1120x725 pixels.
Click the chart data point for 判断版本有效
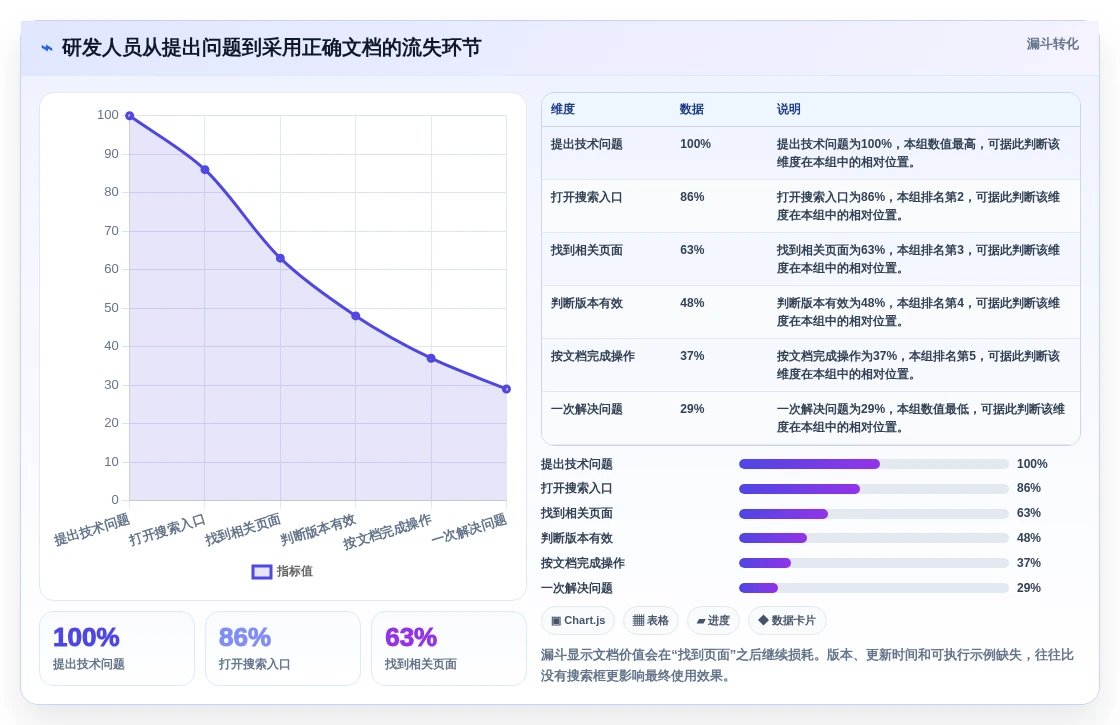click(356, 316)
